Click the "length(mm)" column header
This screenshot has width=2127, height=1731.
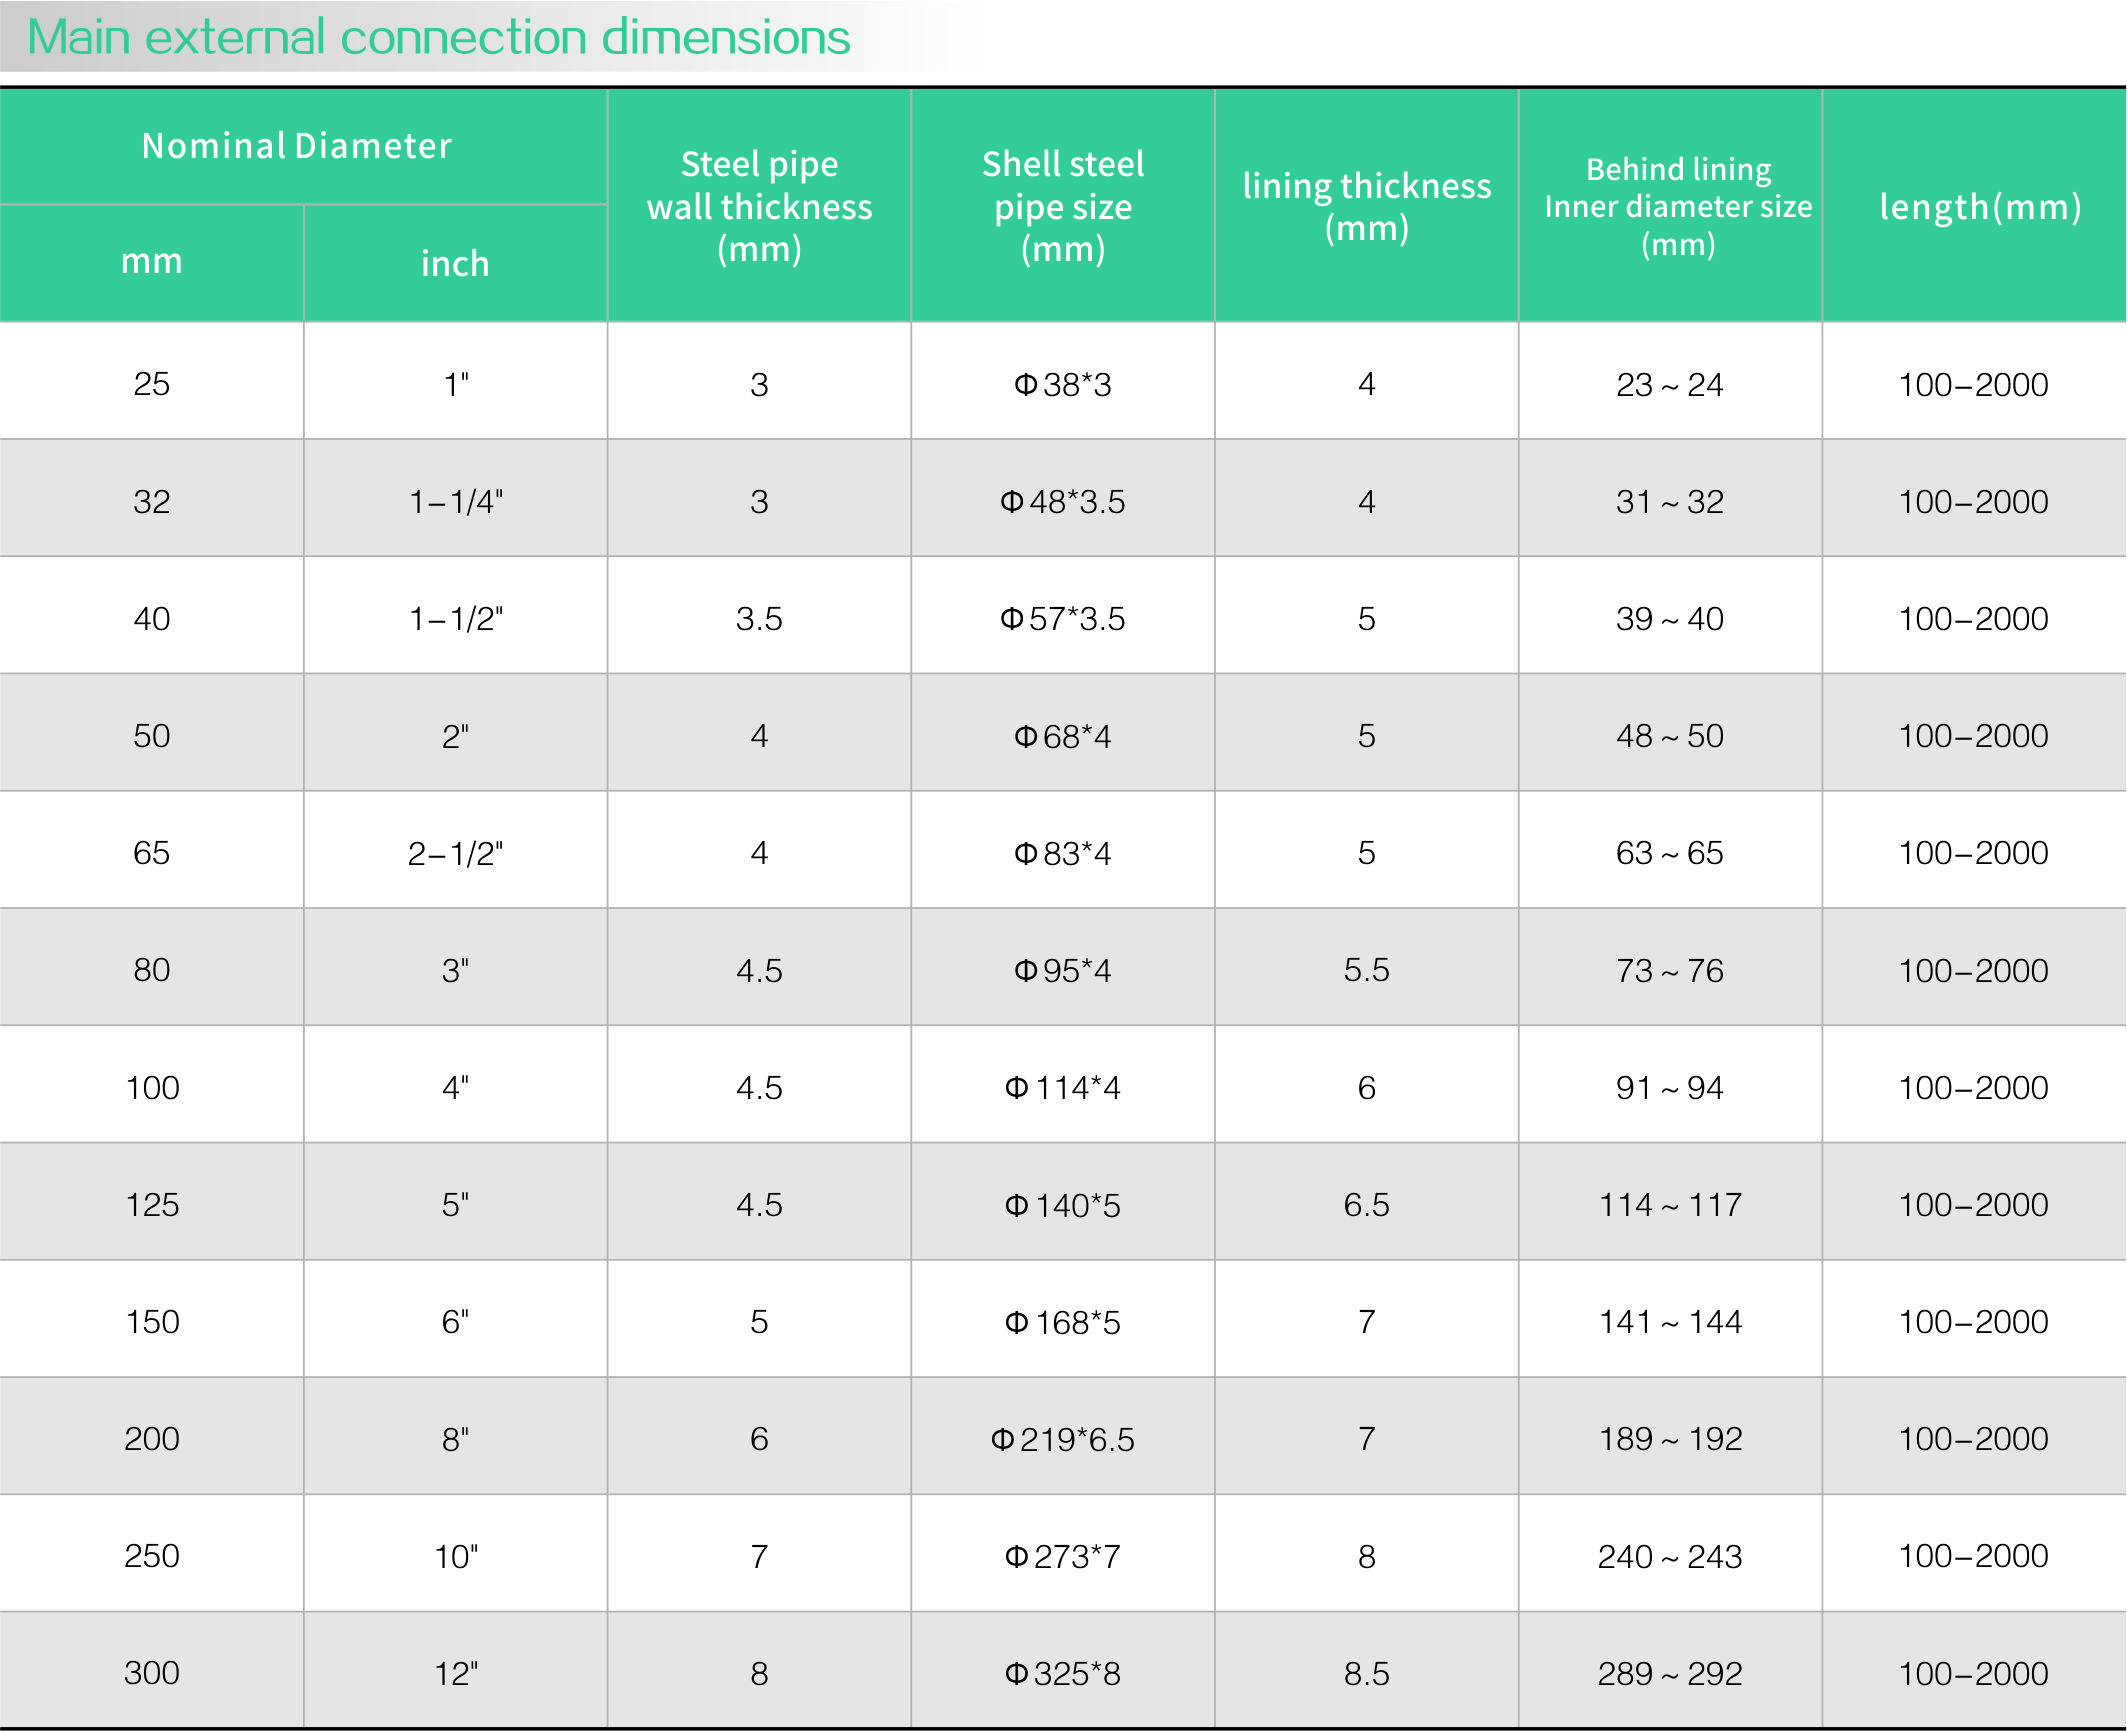click(x=1979, y=207)
